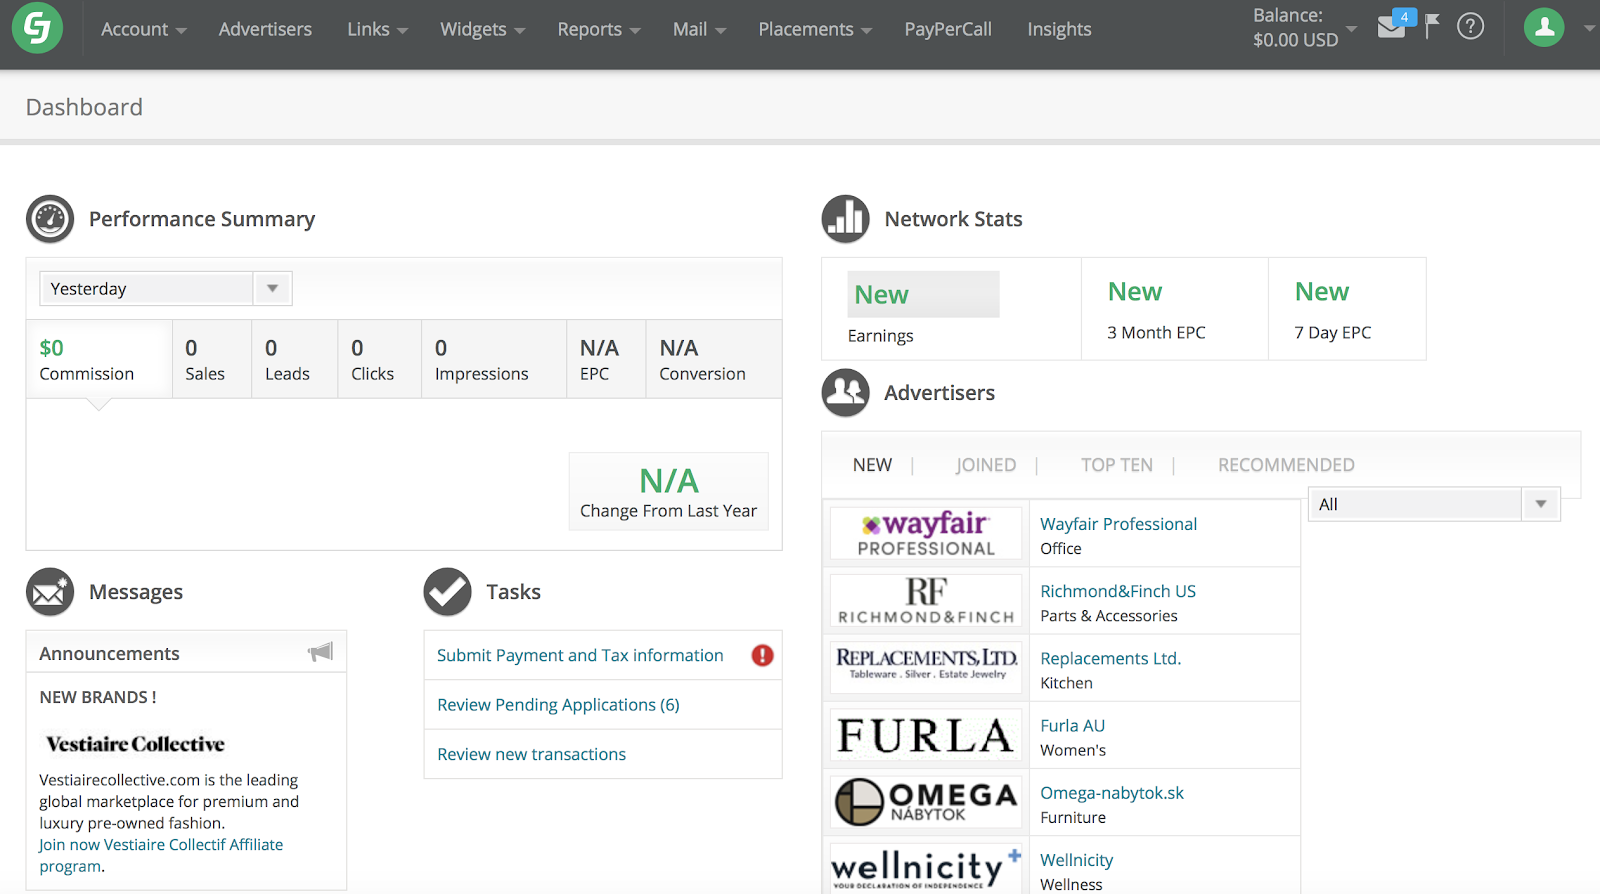Switch to the TOP TEN tab
Viewport: 1600px width, 894px height.
click(1117, 465)
